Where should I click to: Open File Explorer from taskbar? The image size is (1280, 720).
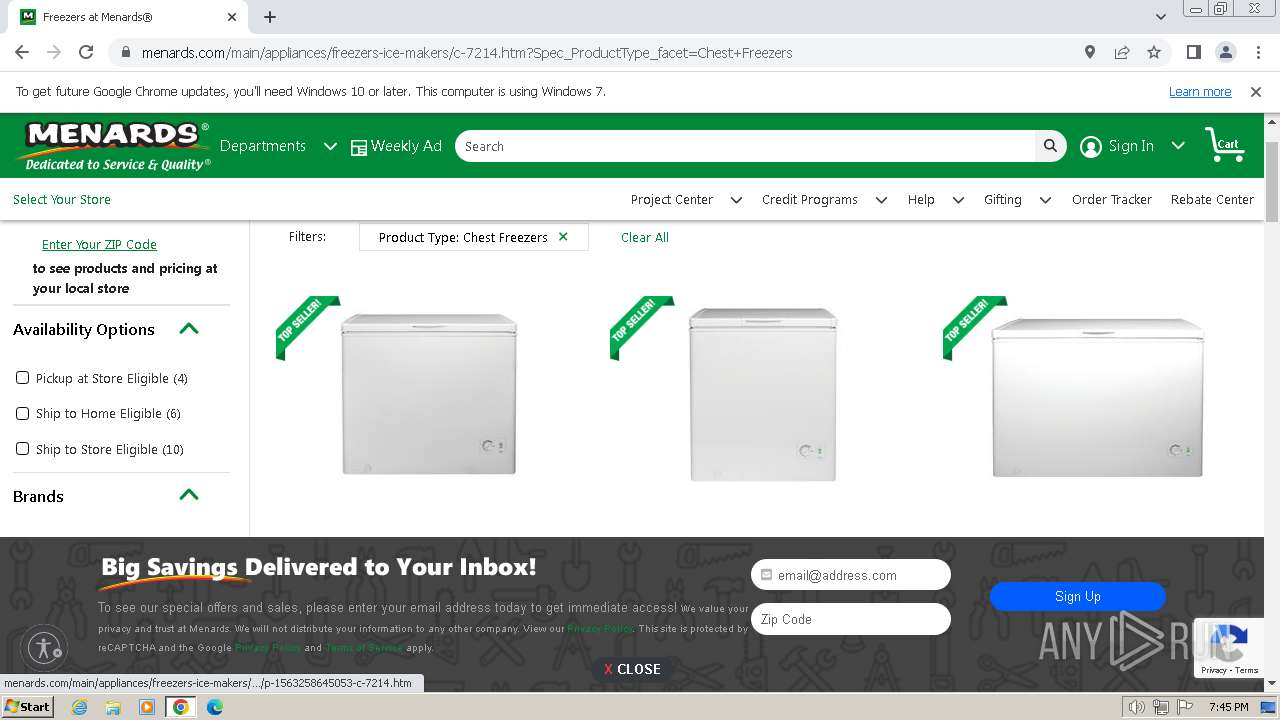tap(113, 707)
